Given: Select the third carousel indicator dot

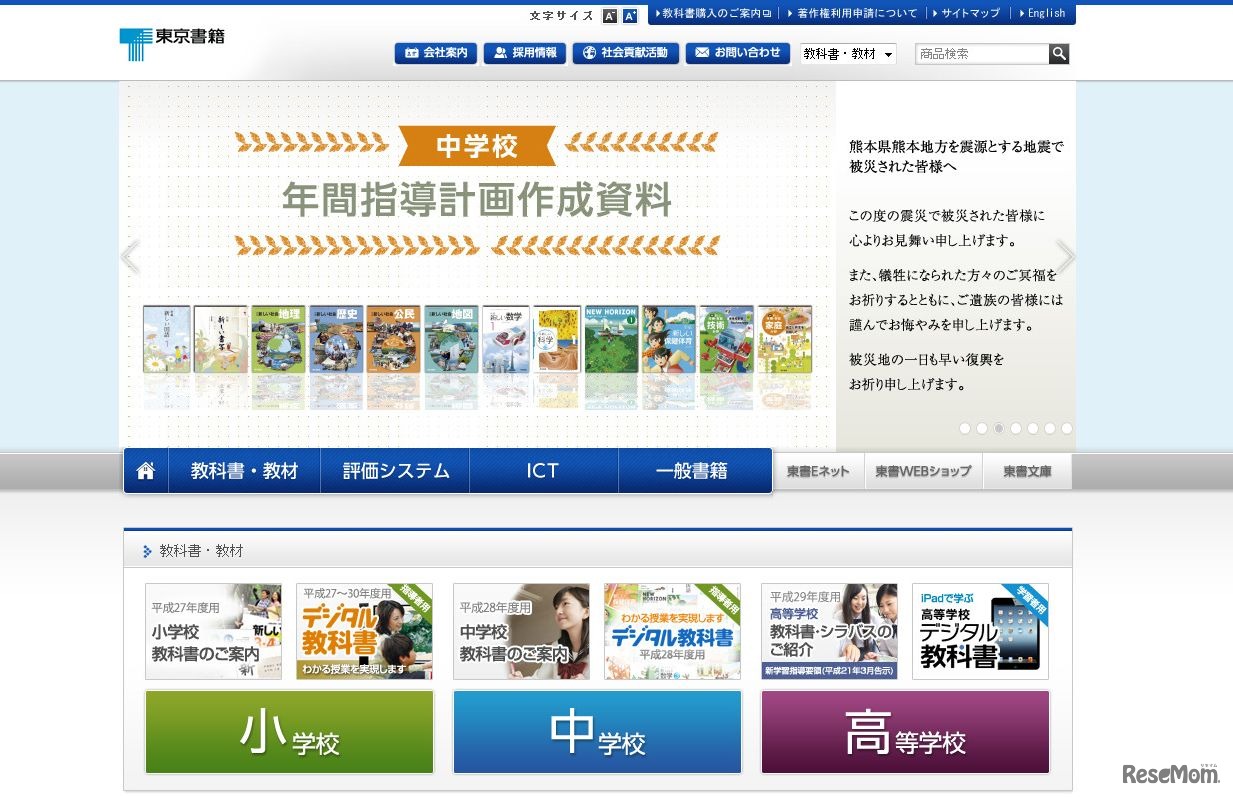Looking at the screenshot, I should click(x=999, y=428).
